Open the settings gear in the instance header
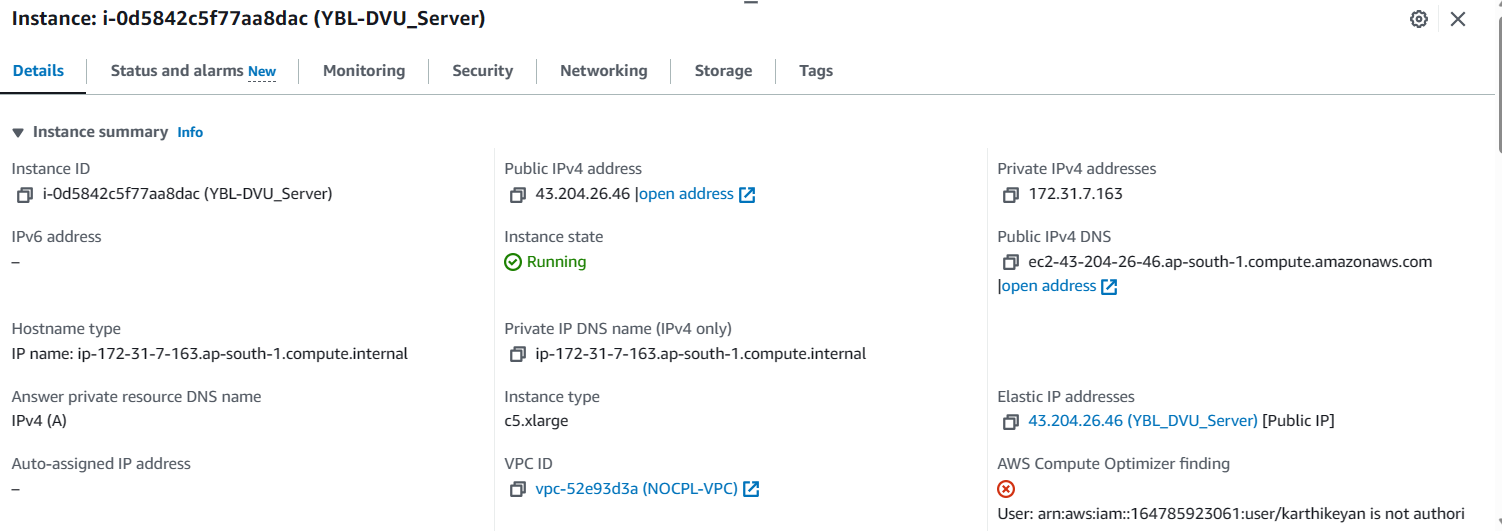This screenshot has width=1502, height=531. click(1418, 19)
